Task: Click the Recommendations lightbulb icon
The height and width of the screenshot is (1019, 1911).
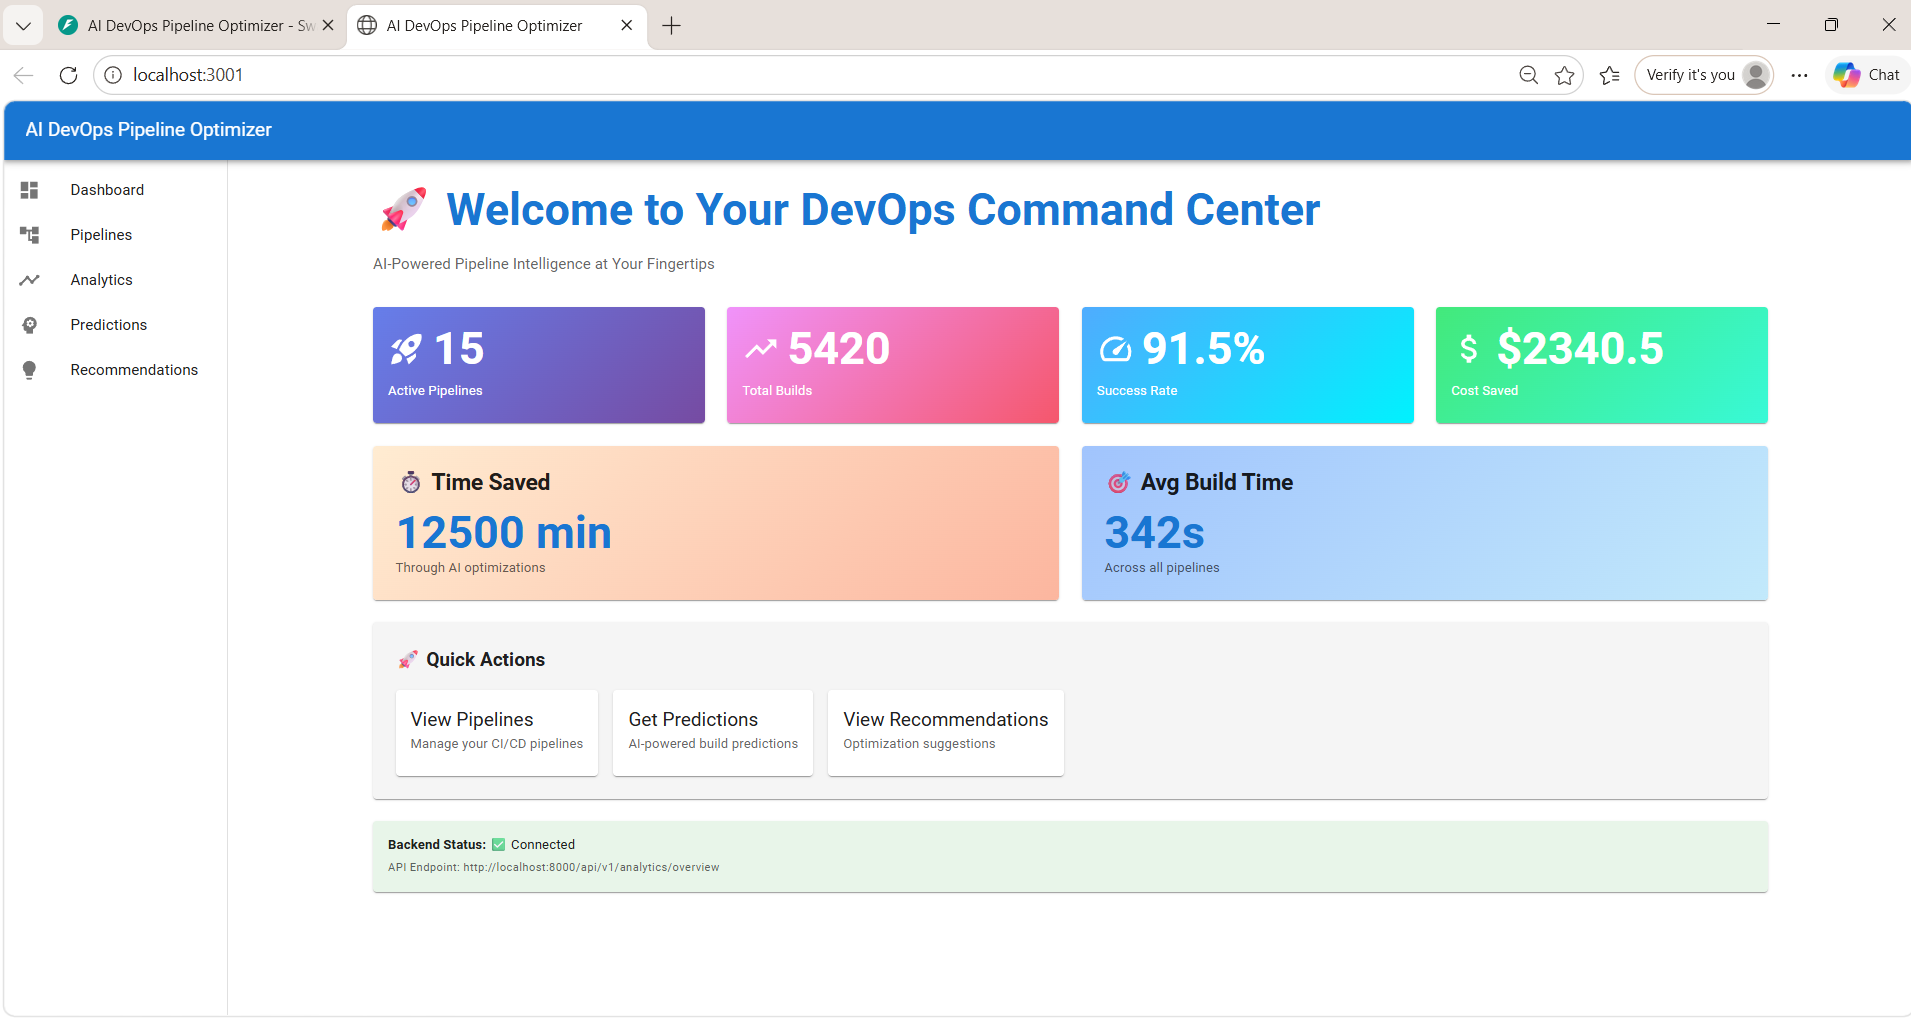Action: click(30, 369)
